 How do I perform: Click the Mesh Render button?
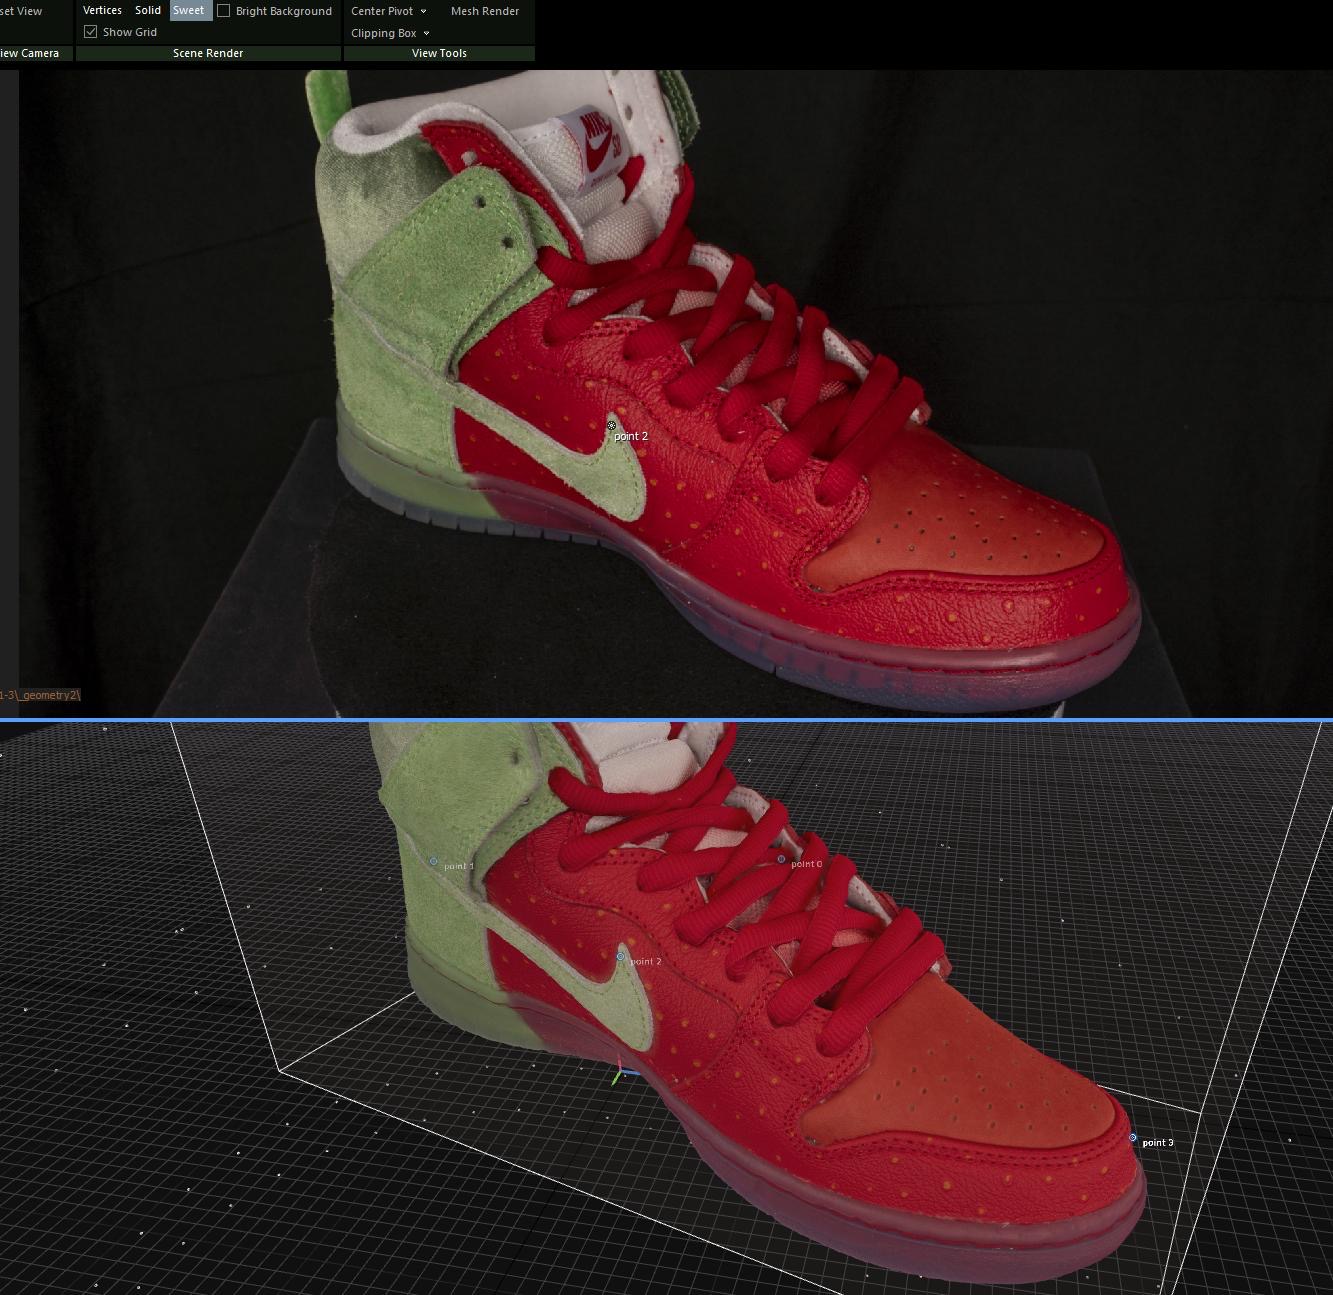485,11
